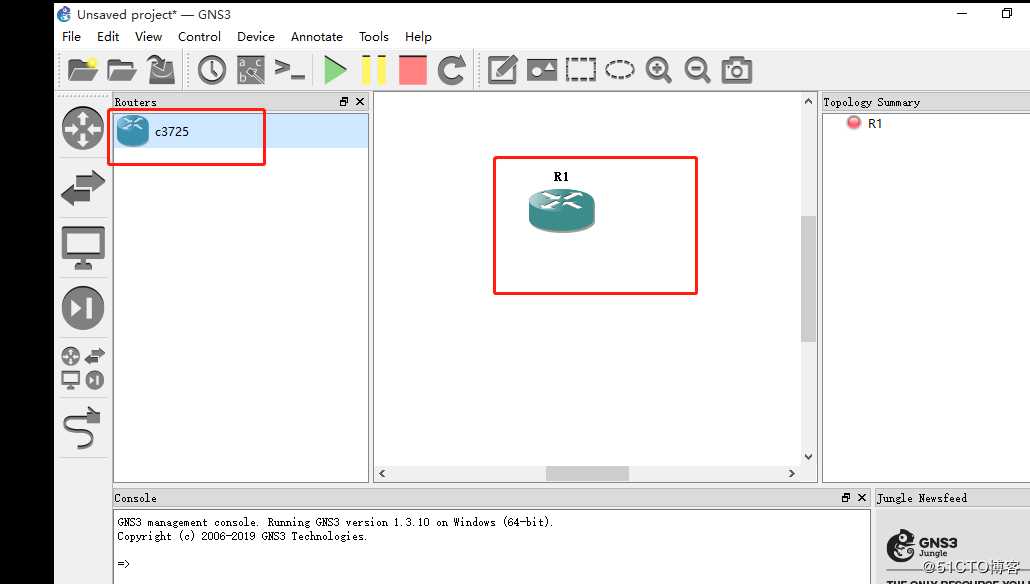Click the GNS3 Jungle logo

click(921, 547)
